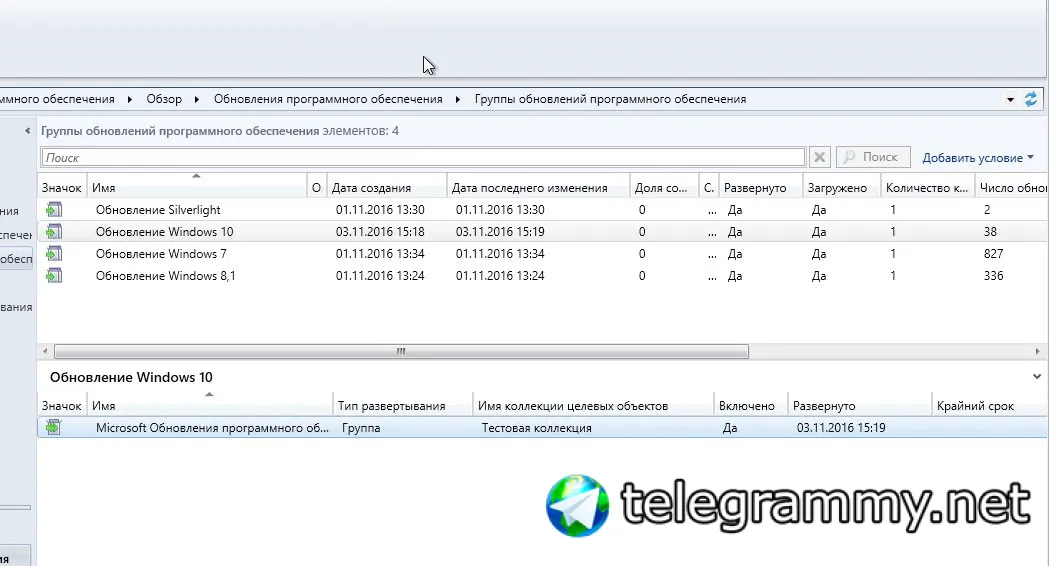1049x566 pixels.
Task: Click the Загружено column header
Action: pyautogui.click(x=842, y=188)
